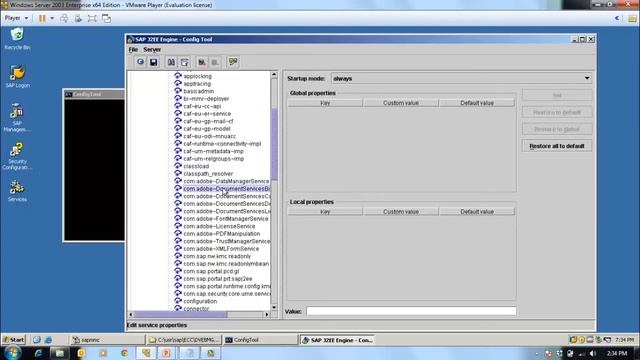The height and width of the screenshot is (360, 640).
Task: Select the bi-mmr-deployer service
Action: pos(206,98)
